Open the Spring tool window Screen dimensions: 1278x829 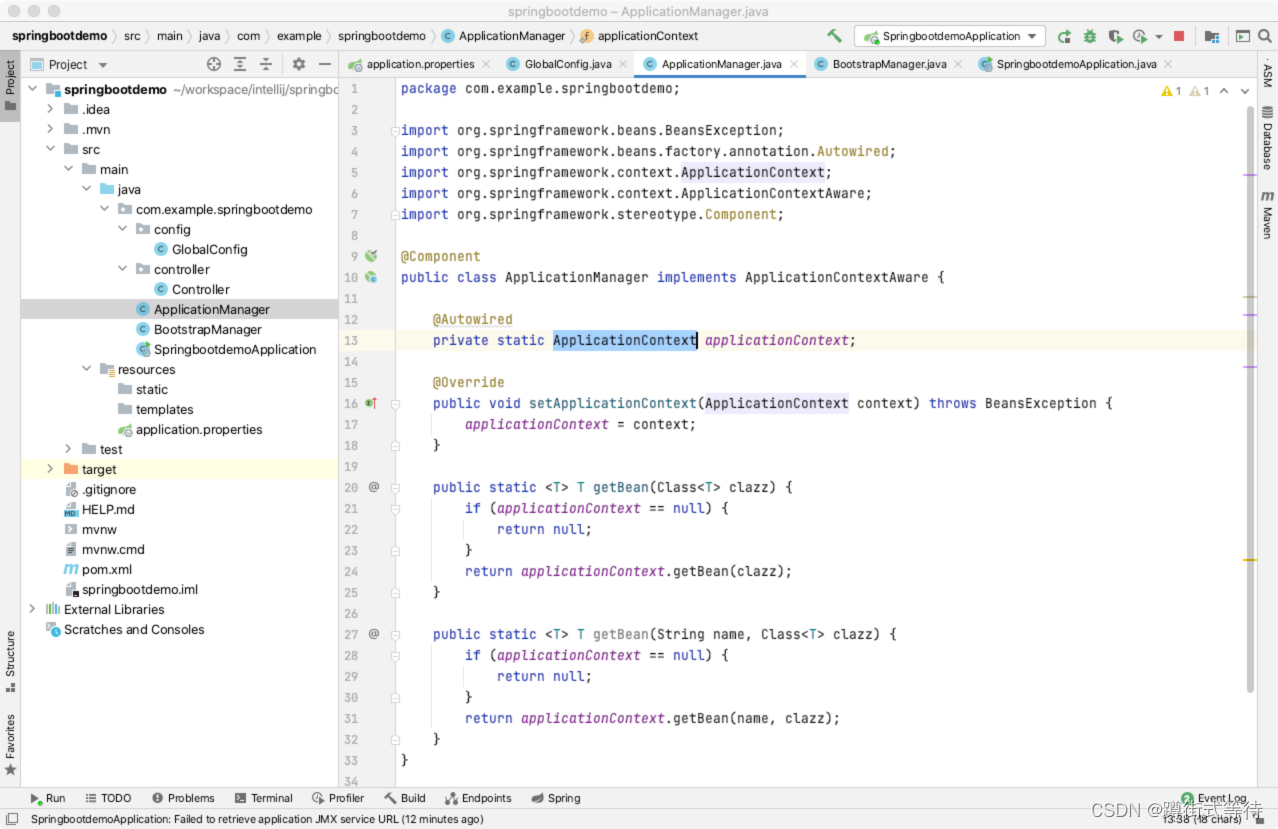[556, 798]
